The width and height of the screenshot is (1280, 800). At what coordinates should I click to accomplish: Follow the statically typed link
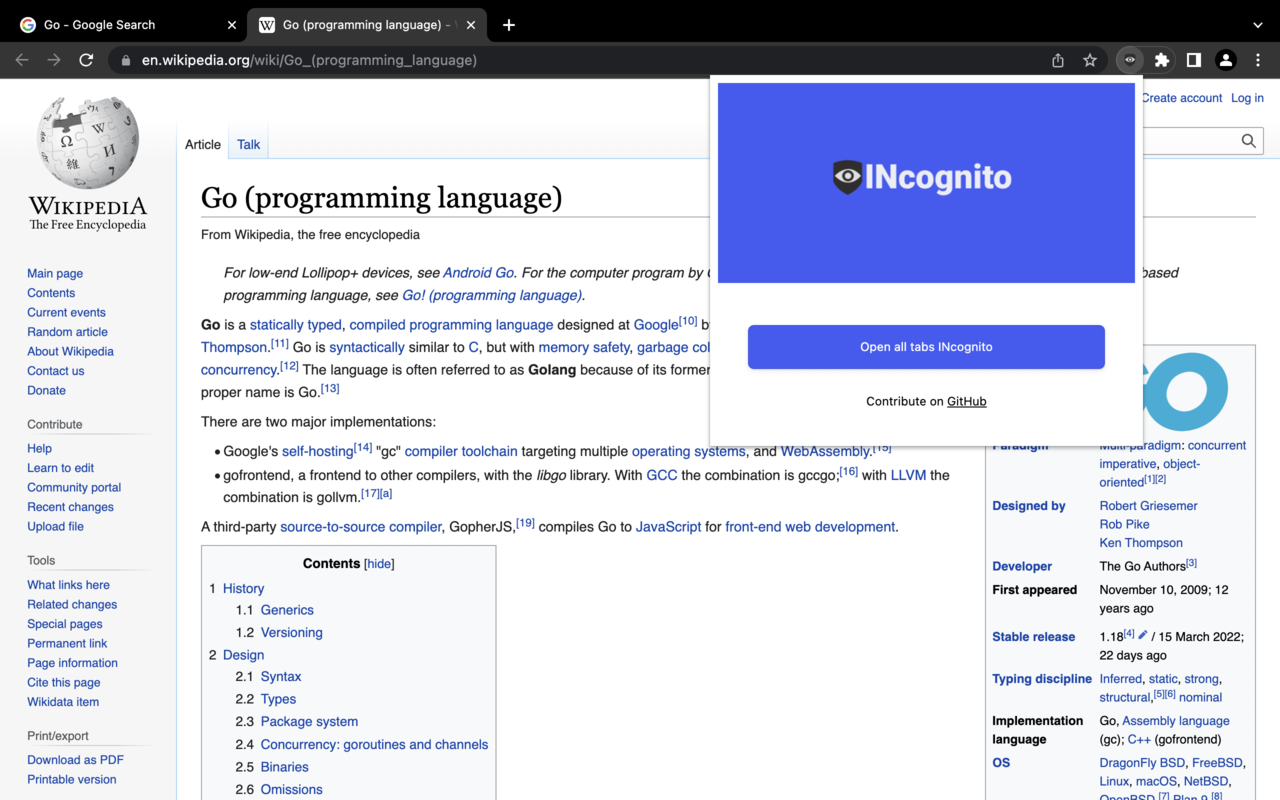[296, 325]
